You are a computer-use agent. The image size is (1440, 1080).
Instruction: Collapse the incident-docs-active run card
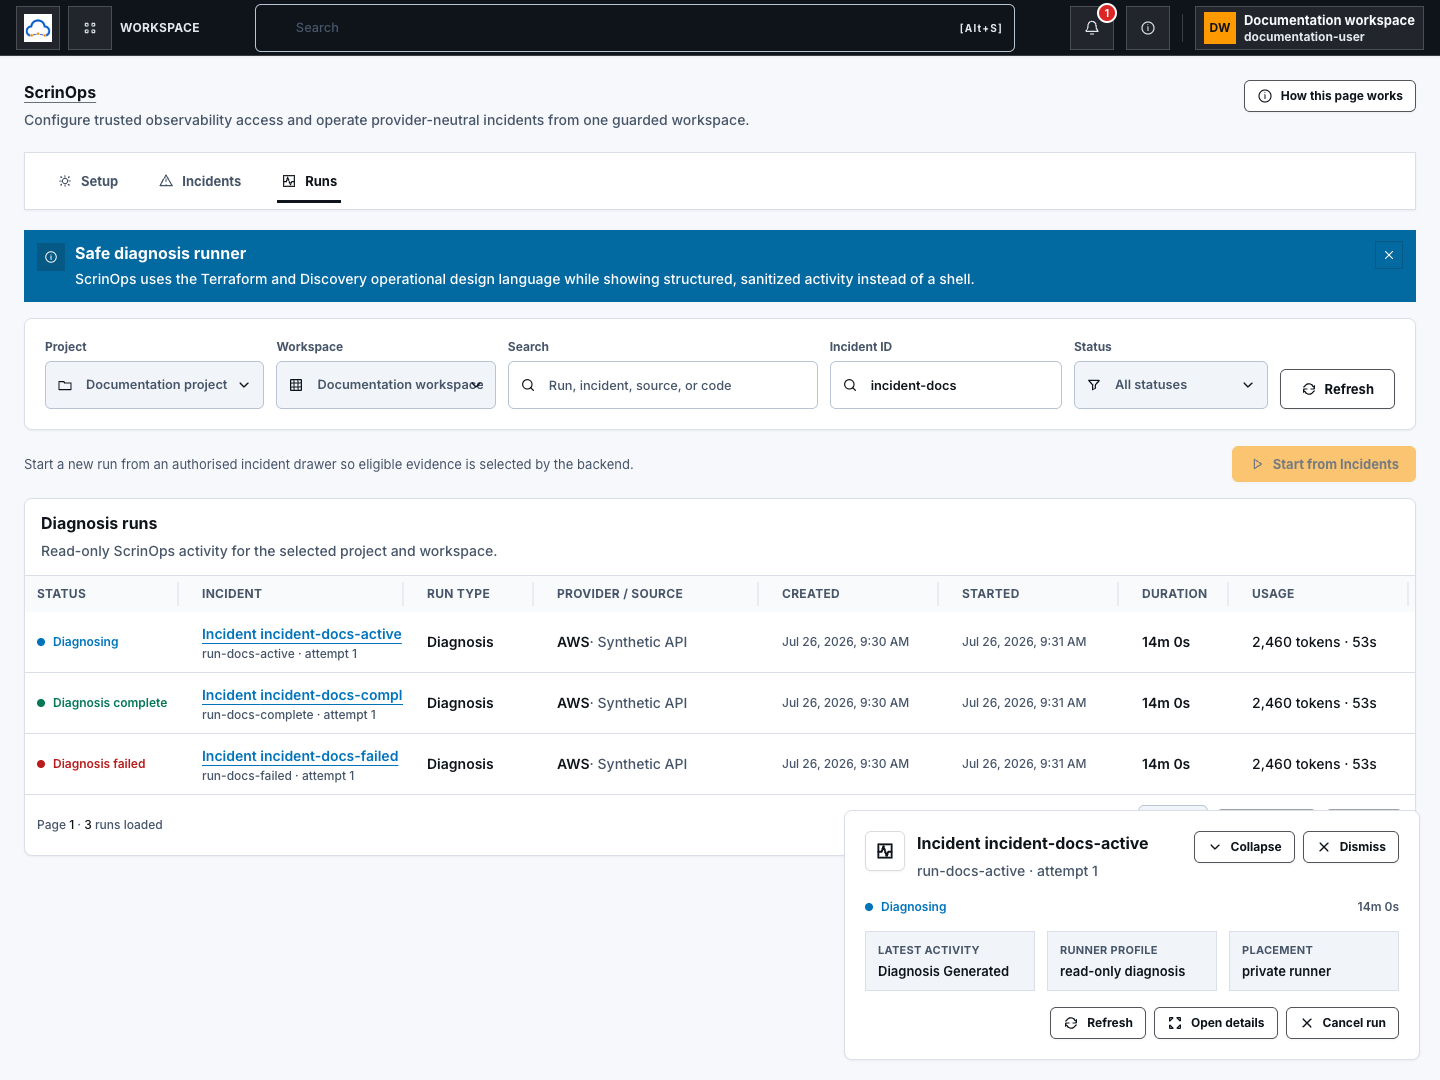[x=1245, y=847]
